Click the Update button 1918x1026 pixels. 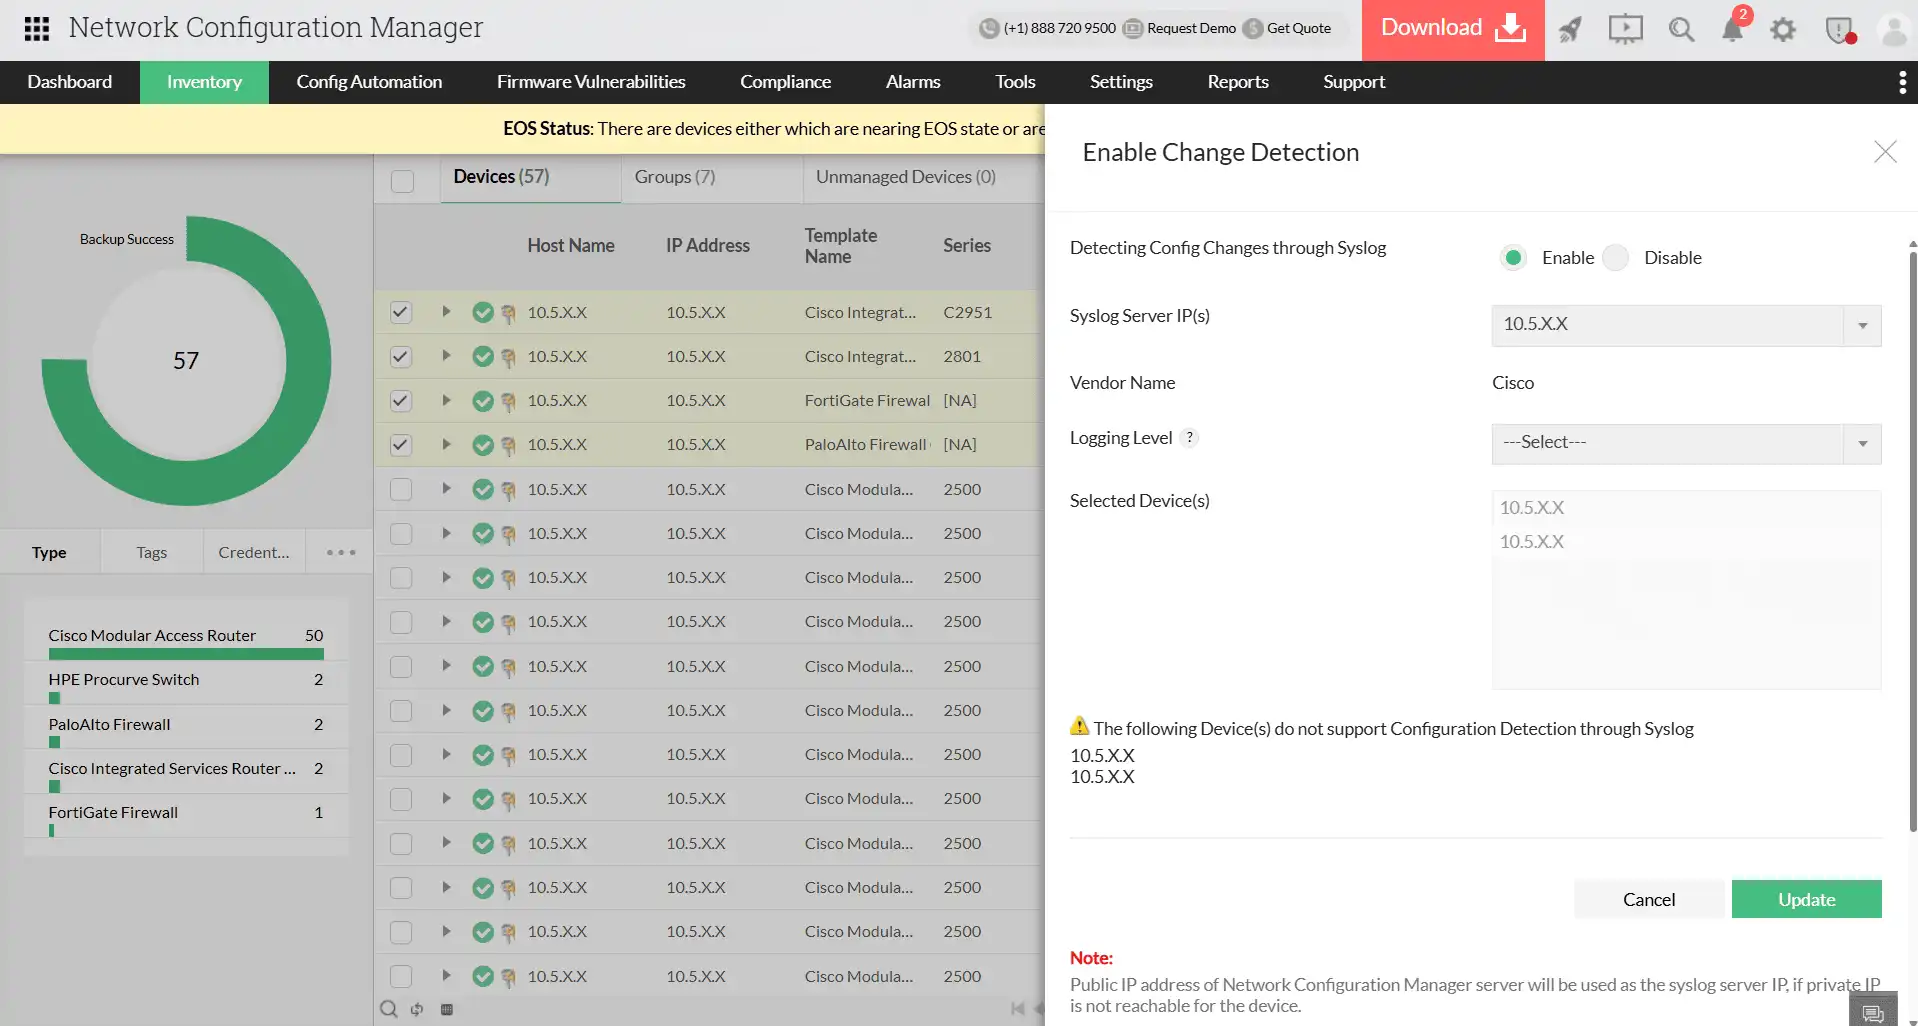coord(1806,899)
